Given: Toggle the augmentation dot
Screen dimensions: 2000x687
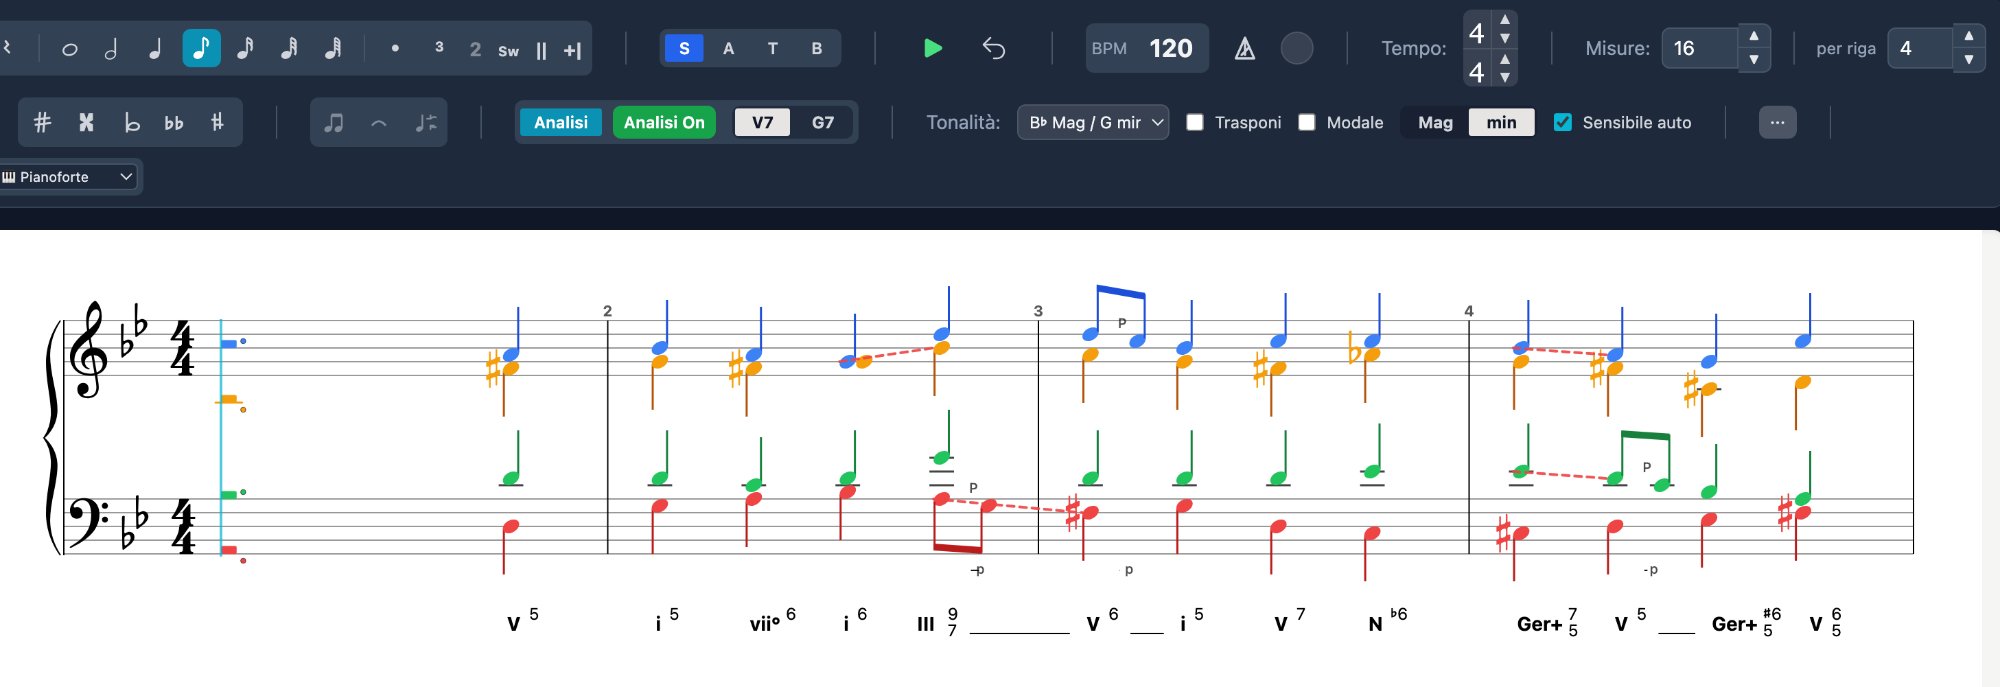Looking at the screenshot, I should pos(395,48).
